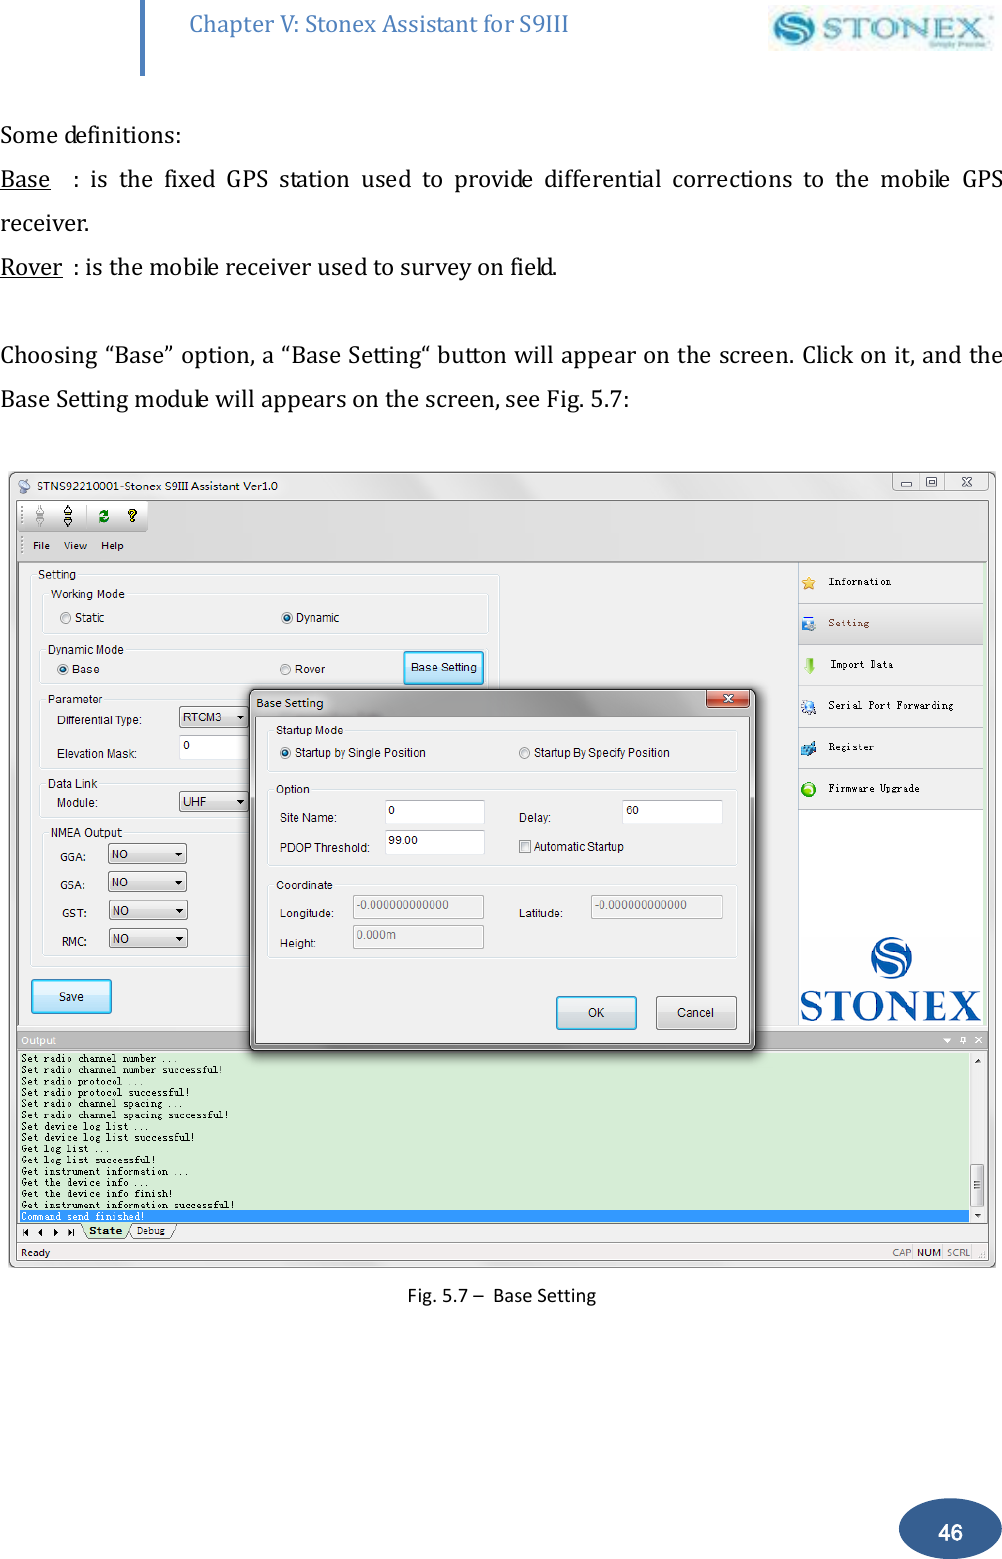Open Import Data from the sidebar
The width and height of the screenshot is (1002, 1559).
pyautogui.click(x=890, y=665)
